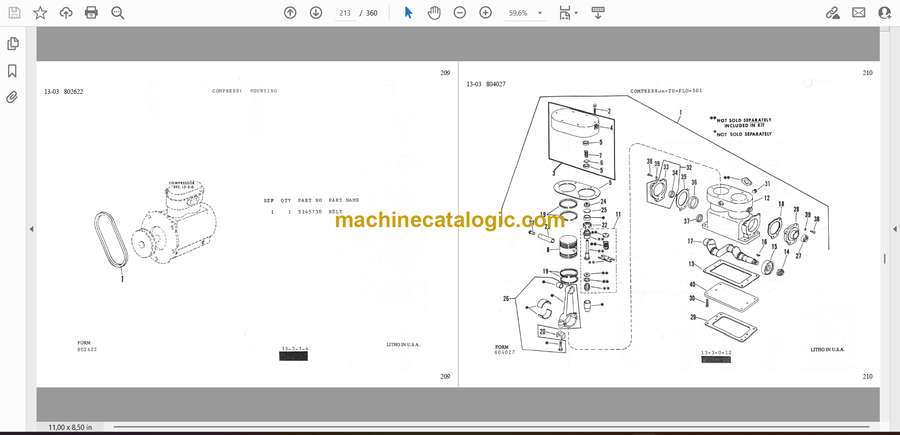Screen dimensions: 900x435
Task: Click the page number 209 at bottom
Action: tap(445, 376)
